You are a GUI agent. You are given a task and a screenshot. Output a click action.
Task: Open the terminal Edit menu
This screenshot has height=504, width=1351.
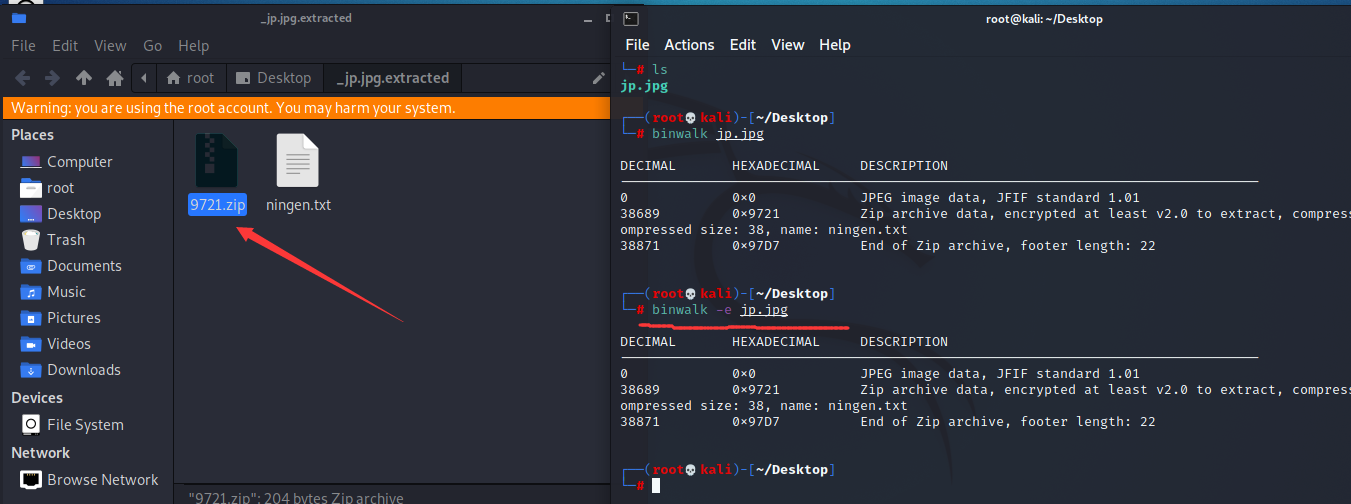pos(743,45)
